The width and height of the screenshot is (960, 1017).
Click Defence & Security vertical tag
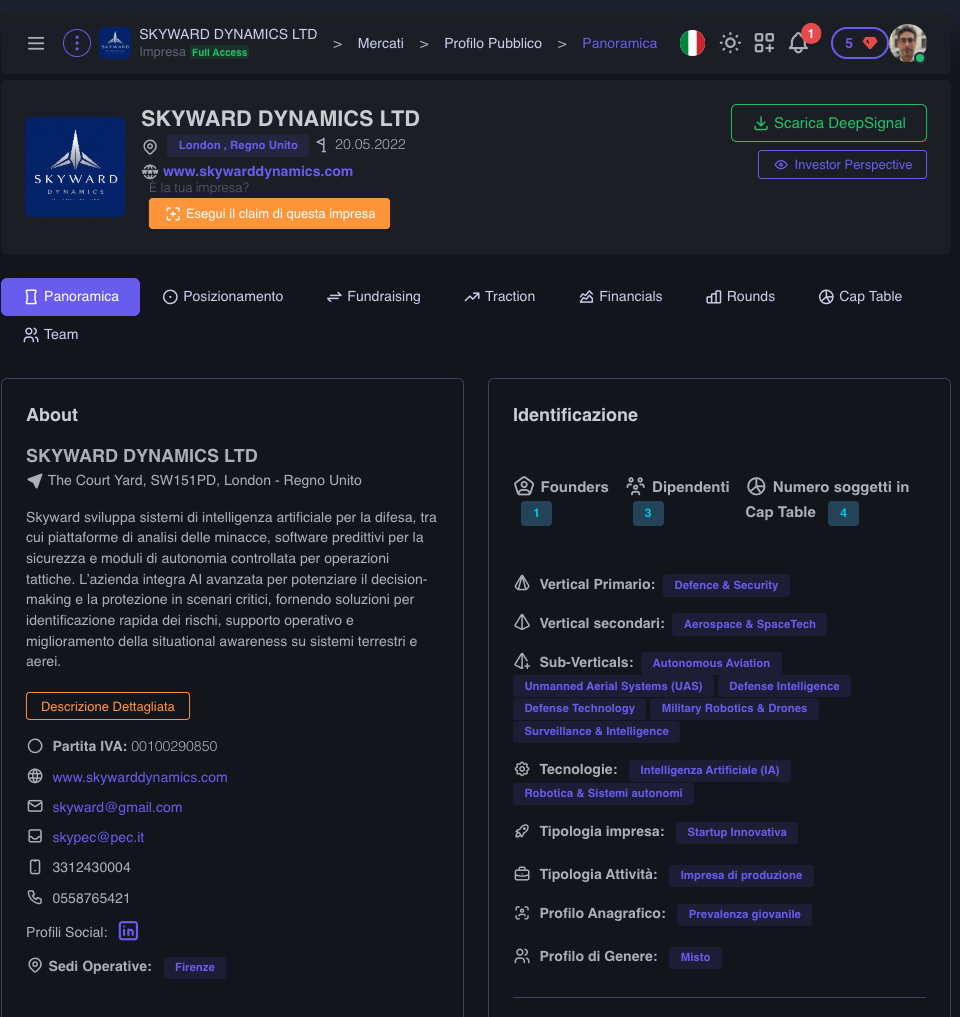click(x=726, y=585)
